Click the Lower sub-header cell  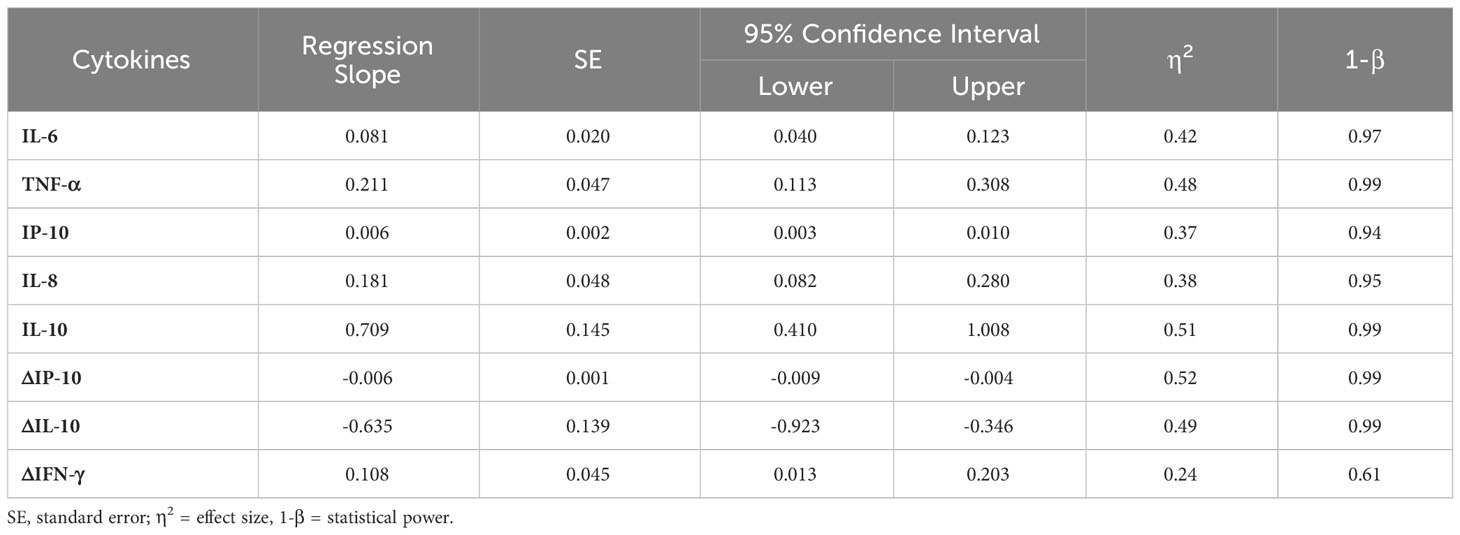tap(796, 86)
